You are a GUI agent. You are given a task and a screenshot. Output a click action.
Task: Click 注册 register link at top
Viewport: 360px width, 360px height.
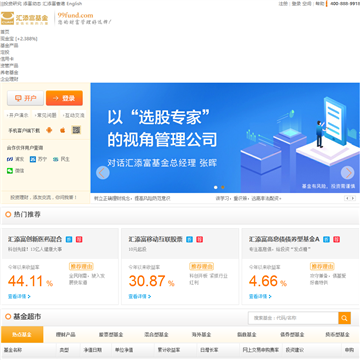tap(283, 4)
